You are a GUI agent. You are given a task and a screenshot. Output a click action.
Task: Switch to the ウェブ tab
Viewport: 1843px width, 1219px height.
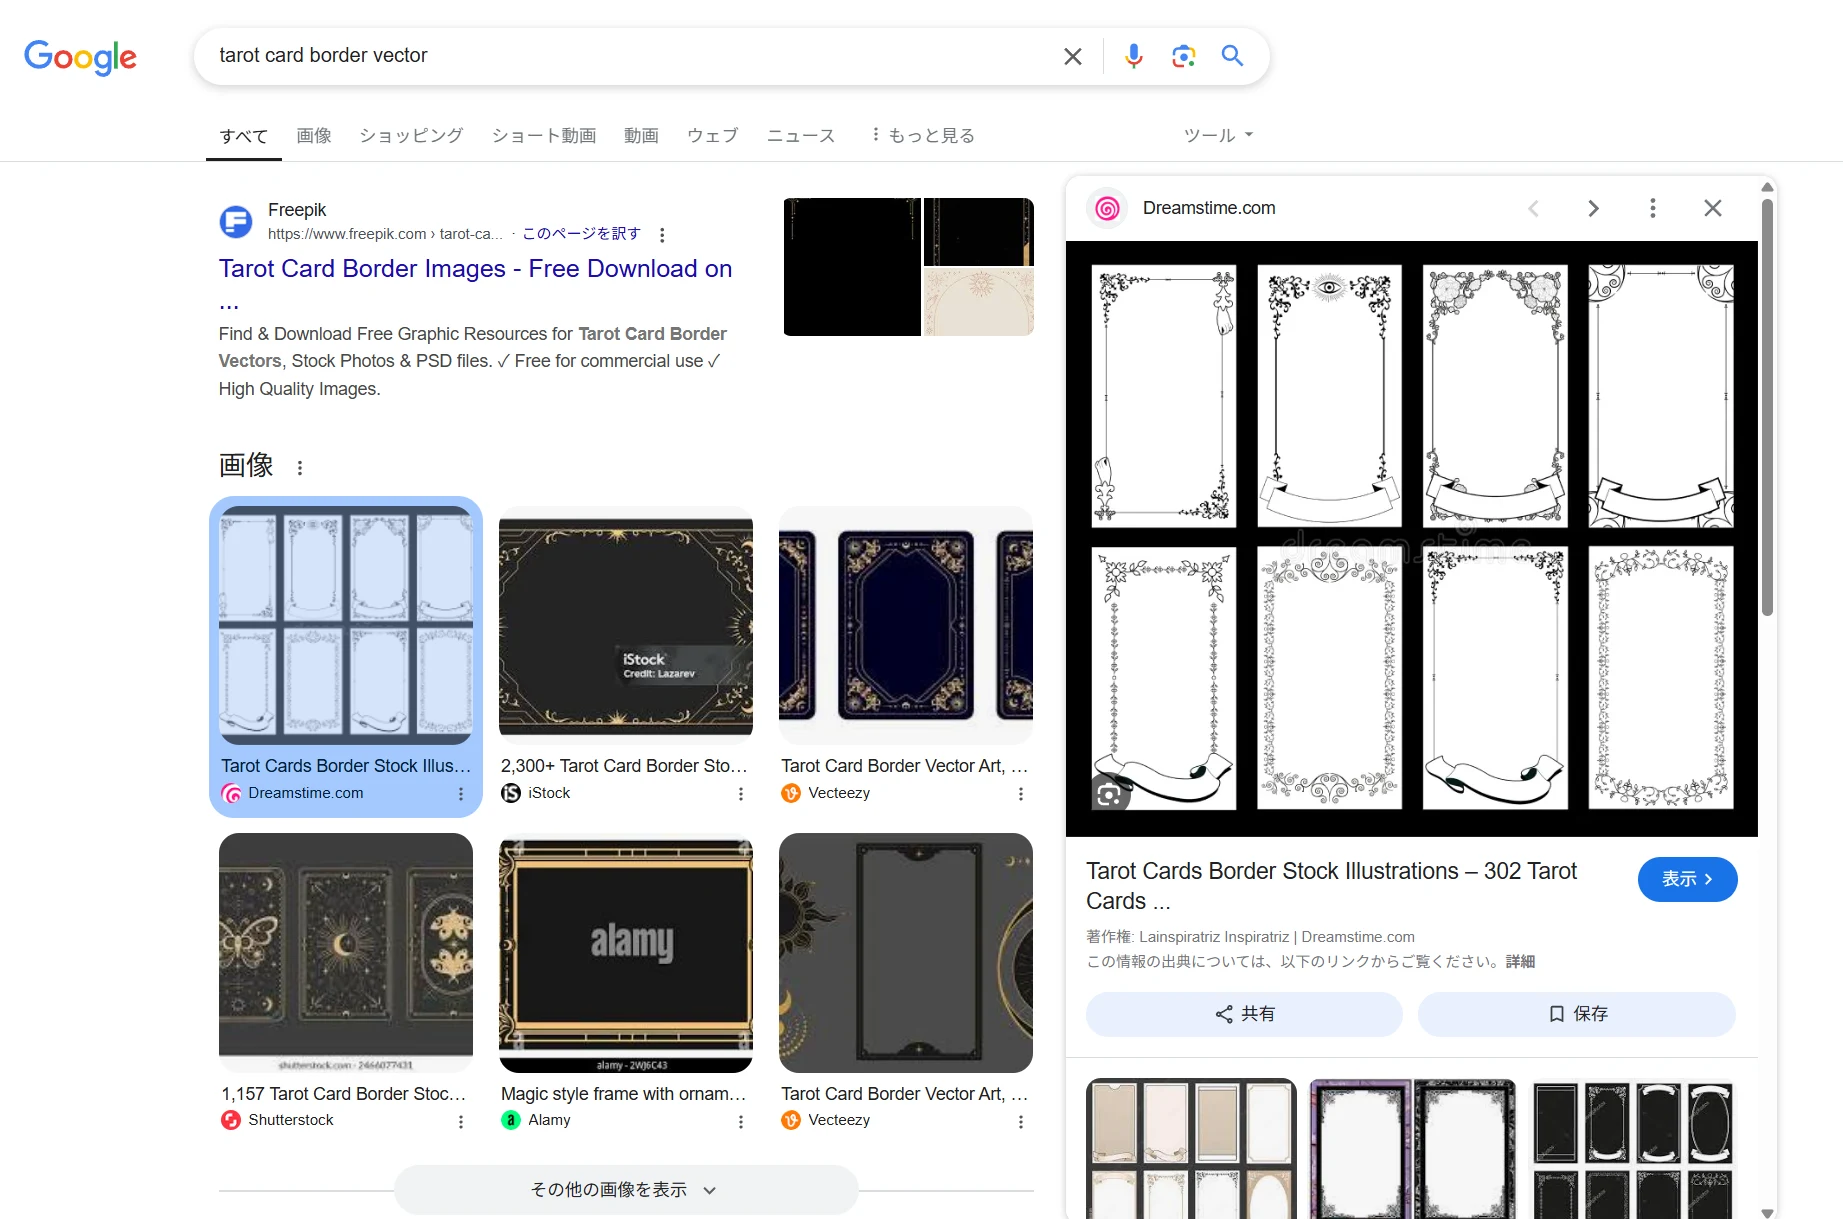point(713,135)
